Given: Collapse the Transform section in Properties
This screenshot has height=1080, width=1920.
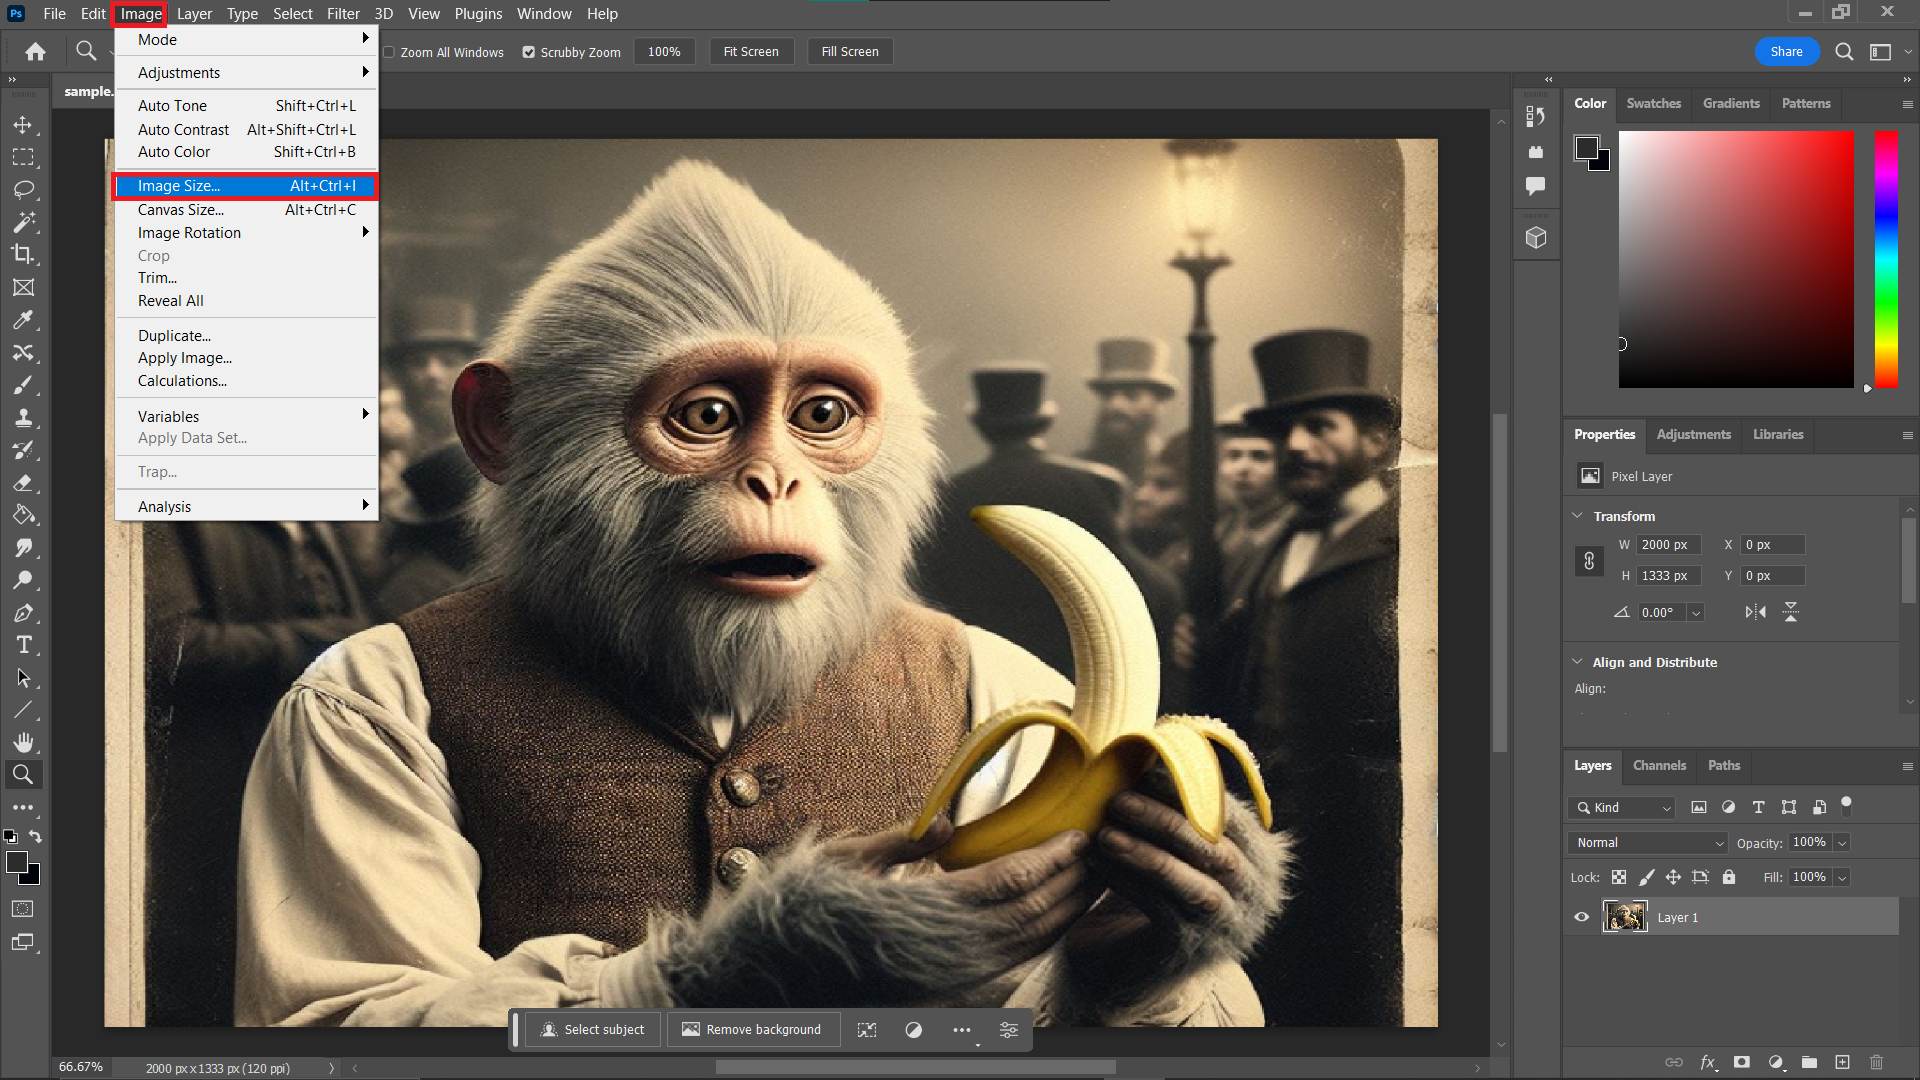Looking at the screenshot, I should (1578, 516).
